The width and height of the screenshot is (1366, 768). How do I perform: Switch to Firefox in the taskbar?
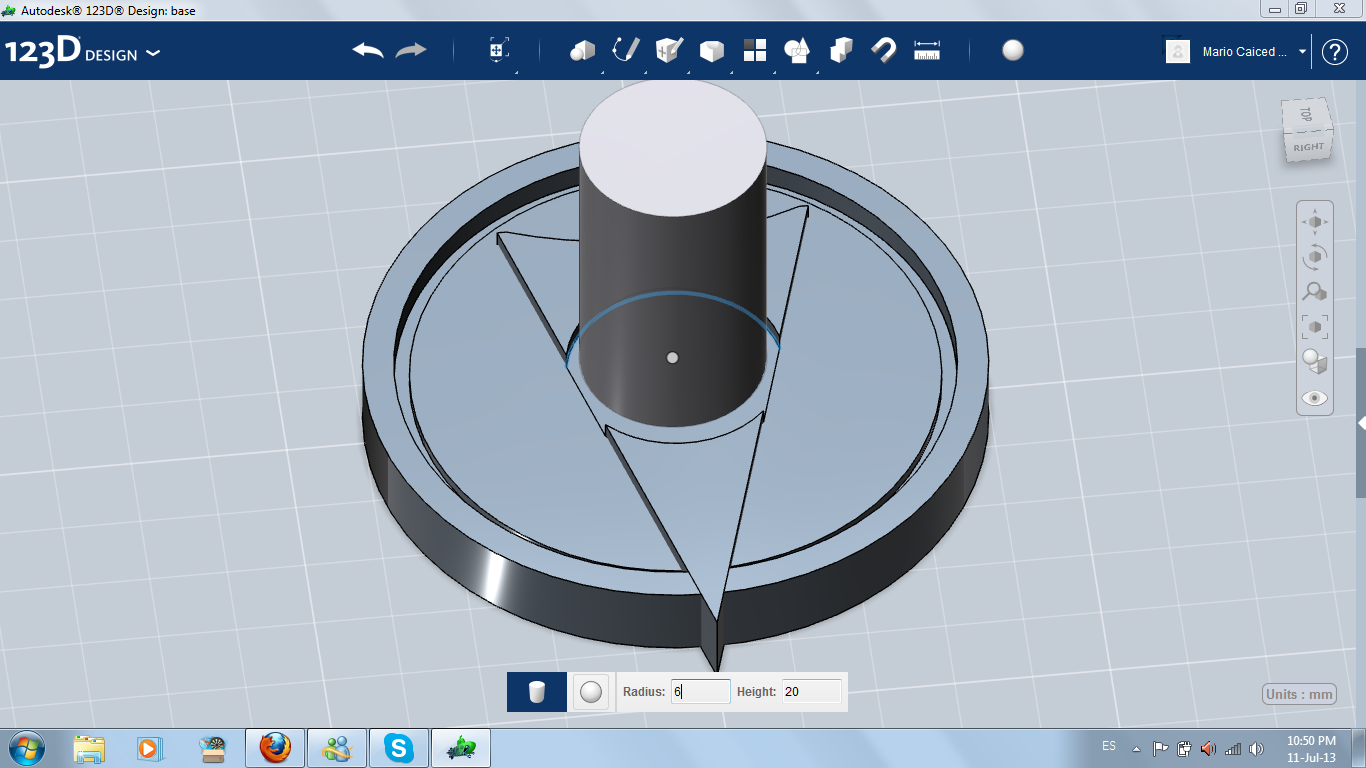click(x=274, y=747)
